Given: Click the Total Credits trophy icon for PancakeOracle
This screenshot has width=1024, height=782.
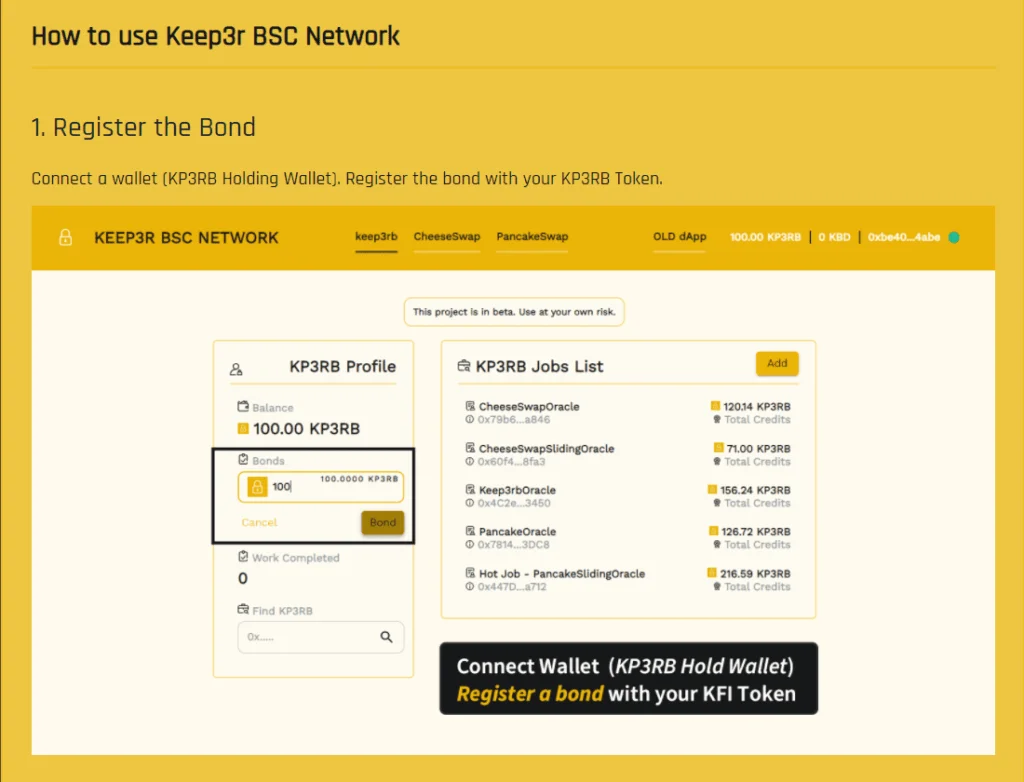Looking at the screenshot, I should point(719,545).
